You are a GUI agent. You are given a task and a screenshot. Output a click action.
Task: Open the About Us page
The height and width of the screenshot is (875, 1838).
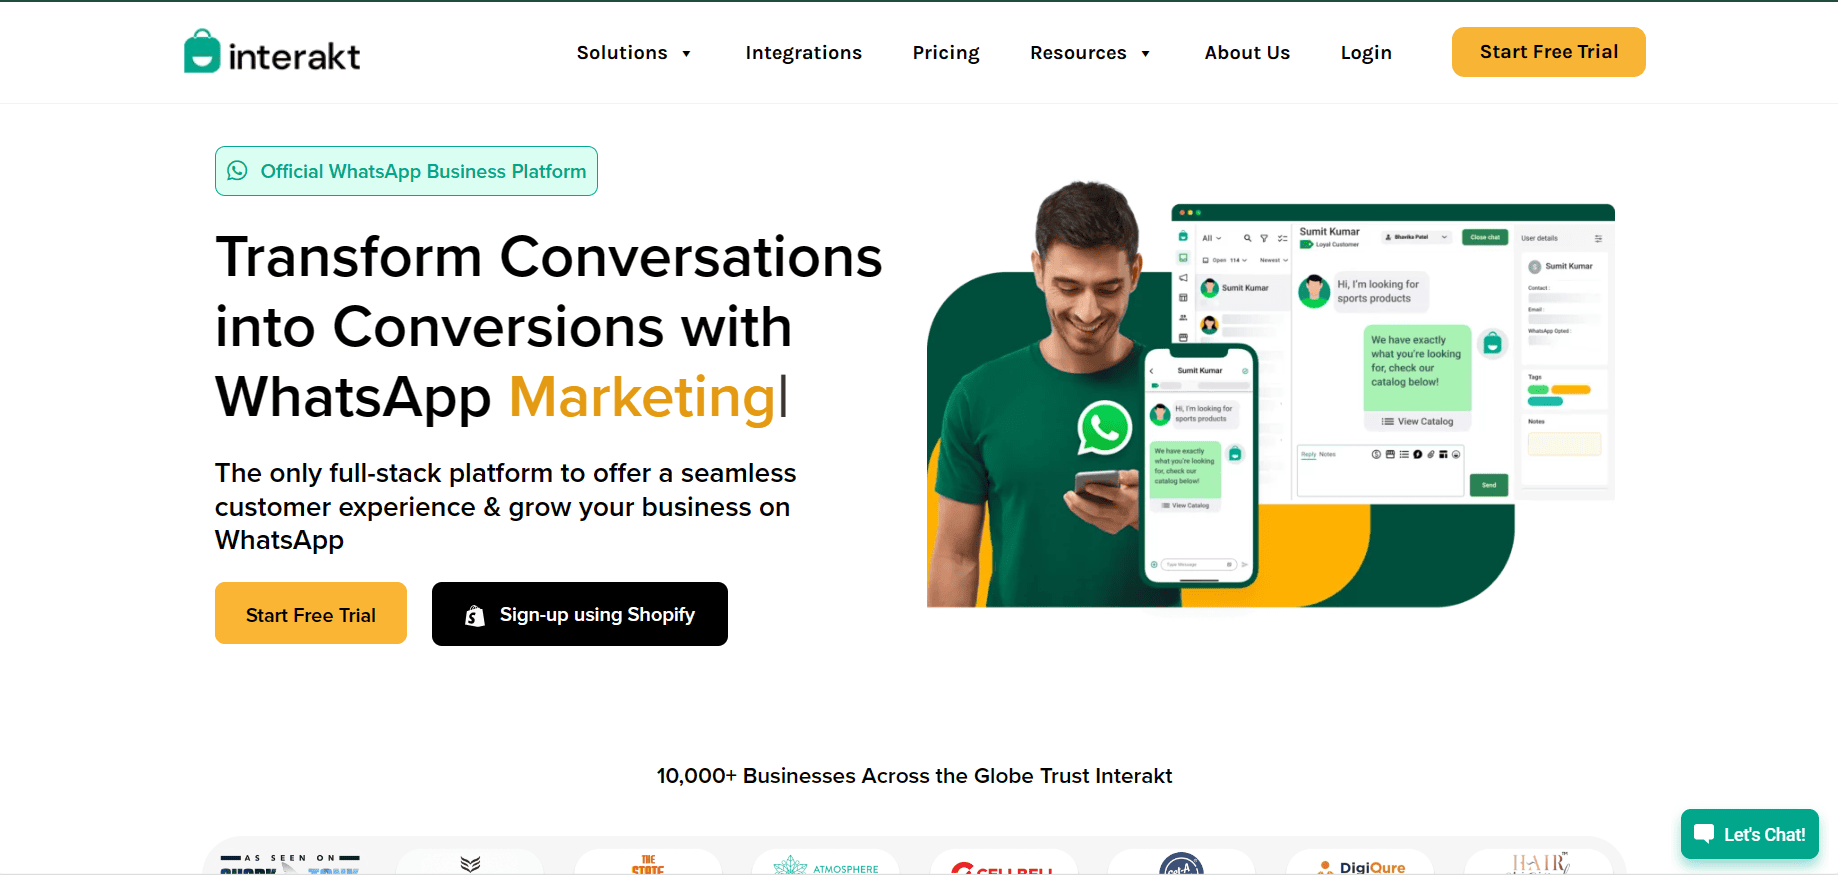coord(1247,53)
